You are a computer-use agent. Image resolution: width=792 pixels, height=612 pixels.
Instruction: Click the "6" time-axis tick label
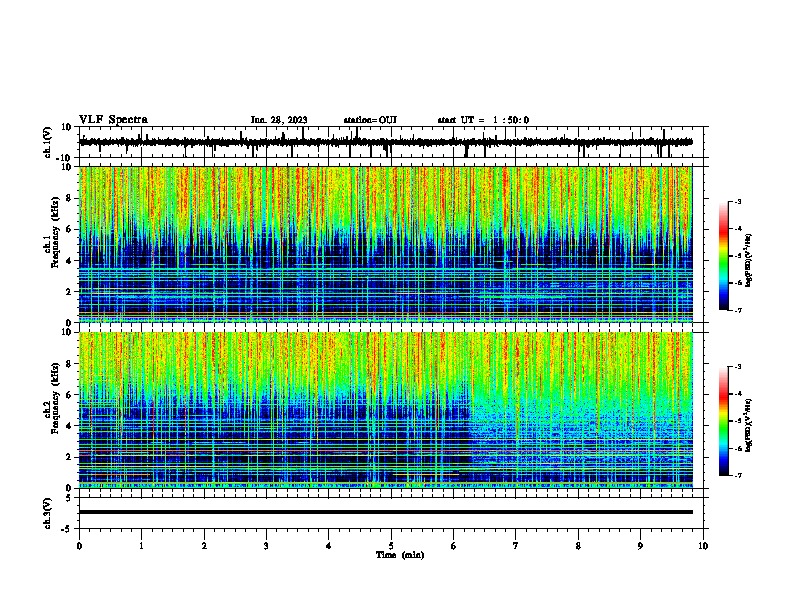click(x=453, y=546)
